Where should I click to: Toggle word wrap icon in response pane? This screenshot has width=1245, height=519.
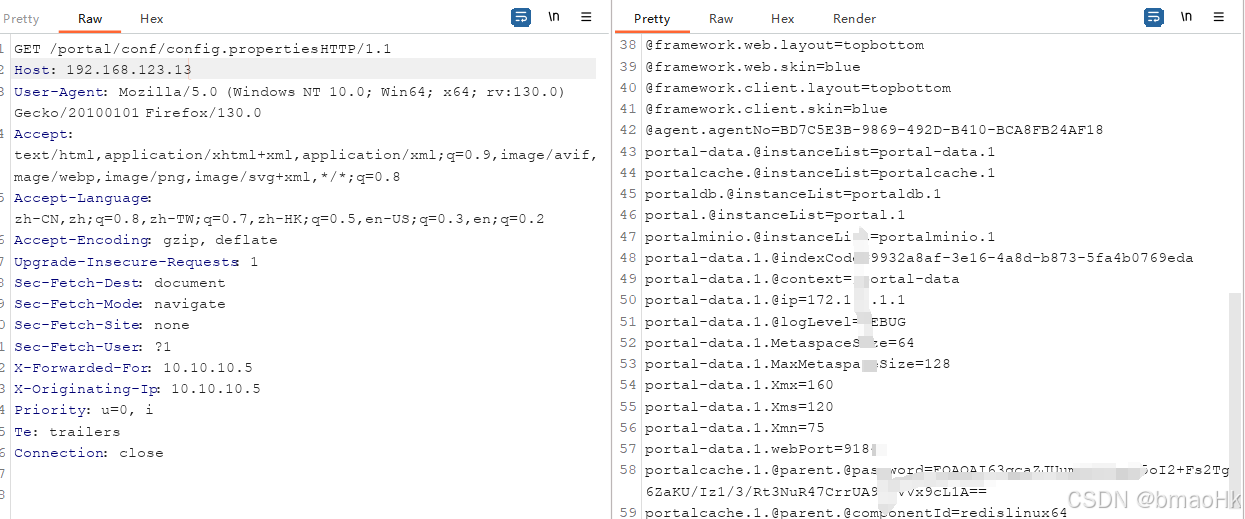coord(1154,17)
